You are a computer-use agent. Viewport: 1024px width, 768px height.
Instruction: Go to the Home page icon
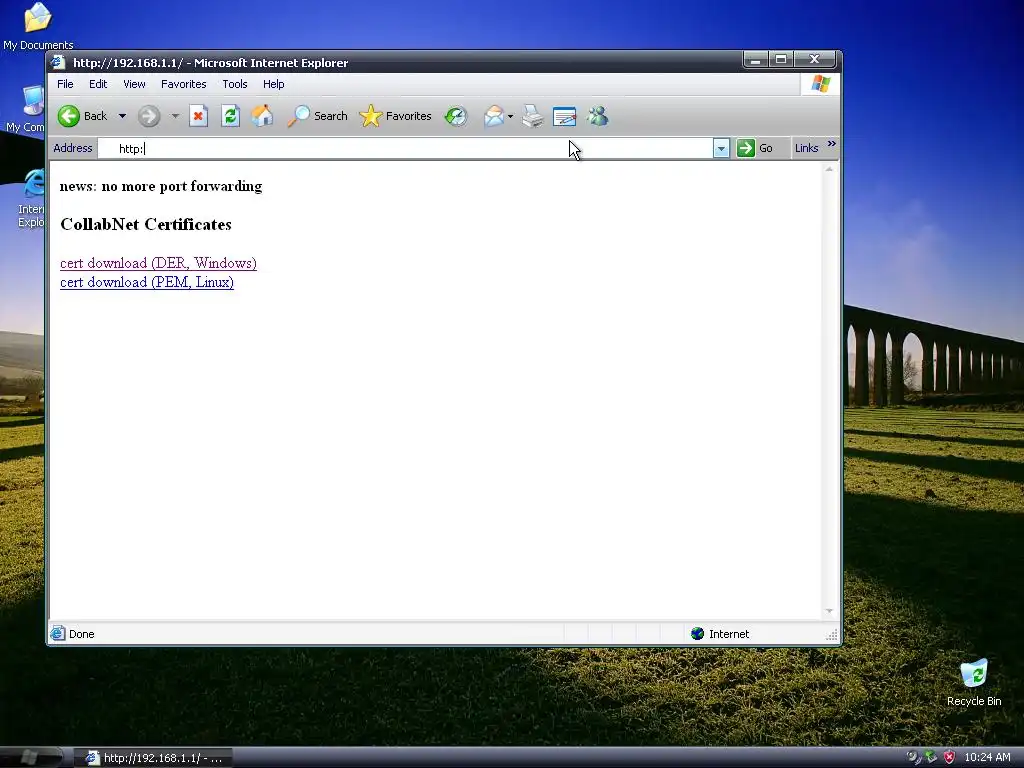(262, 116)
